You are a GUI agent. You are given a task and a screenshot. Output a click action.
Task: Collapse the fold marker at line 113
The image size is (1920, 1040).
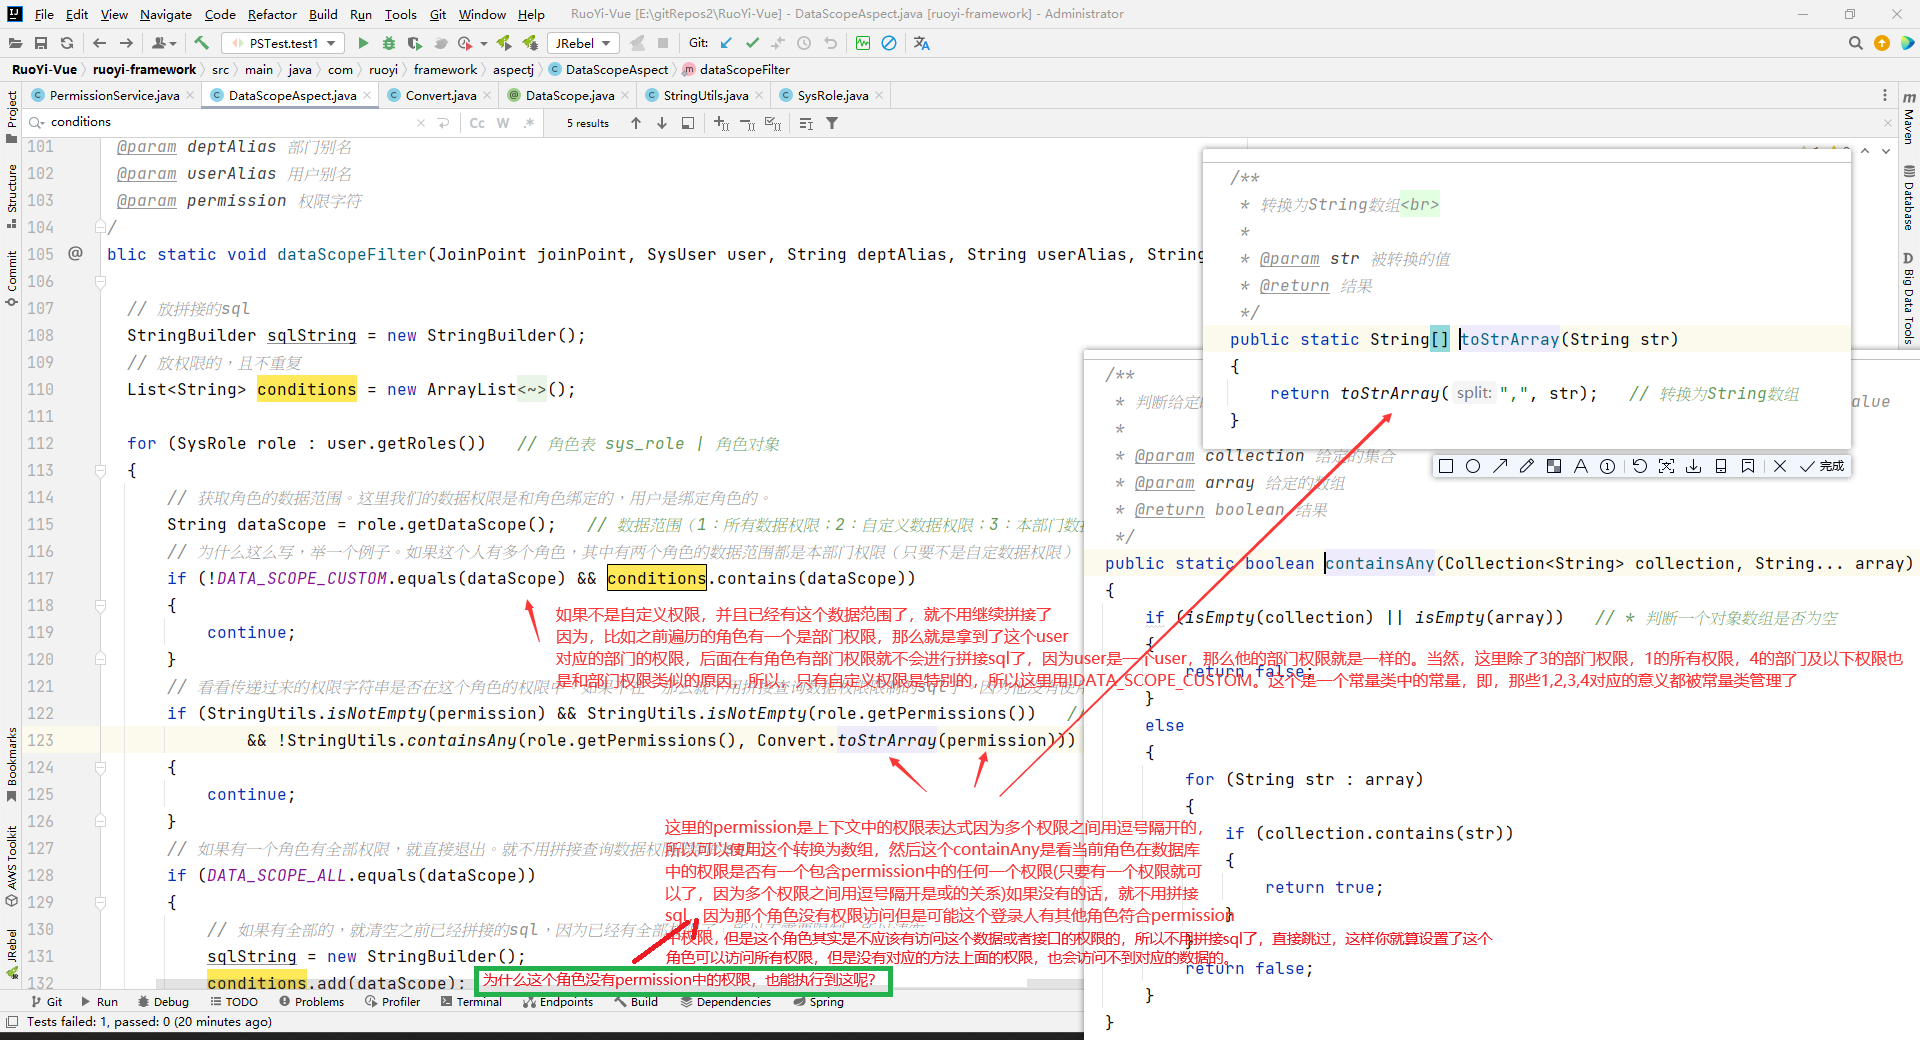point(101,470)
